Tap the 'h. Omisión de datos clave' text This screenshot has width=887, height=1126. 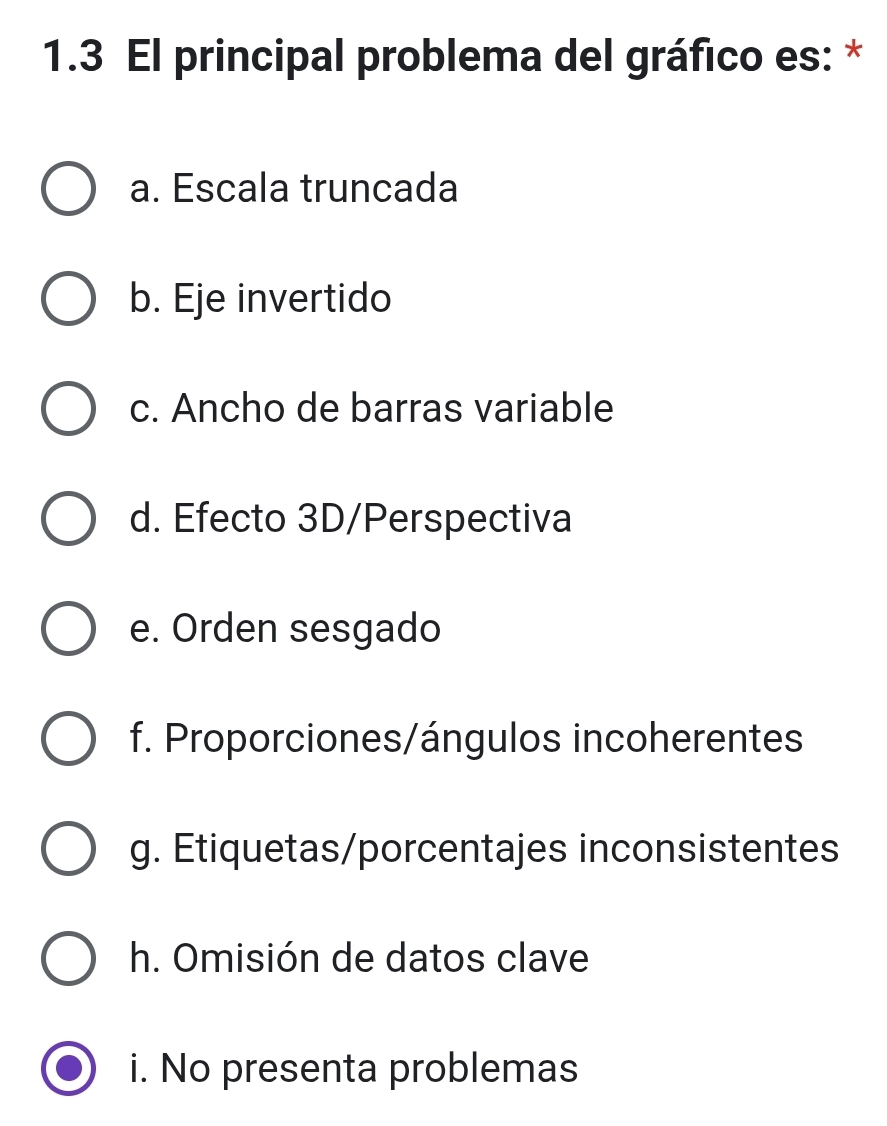[359, 959]
